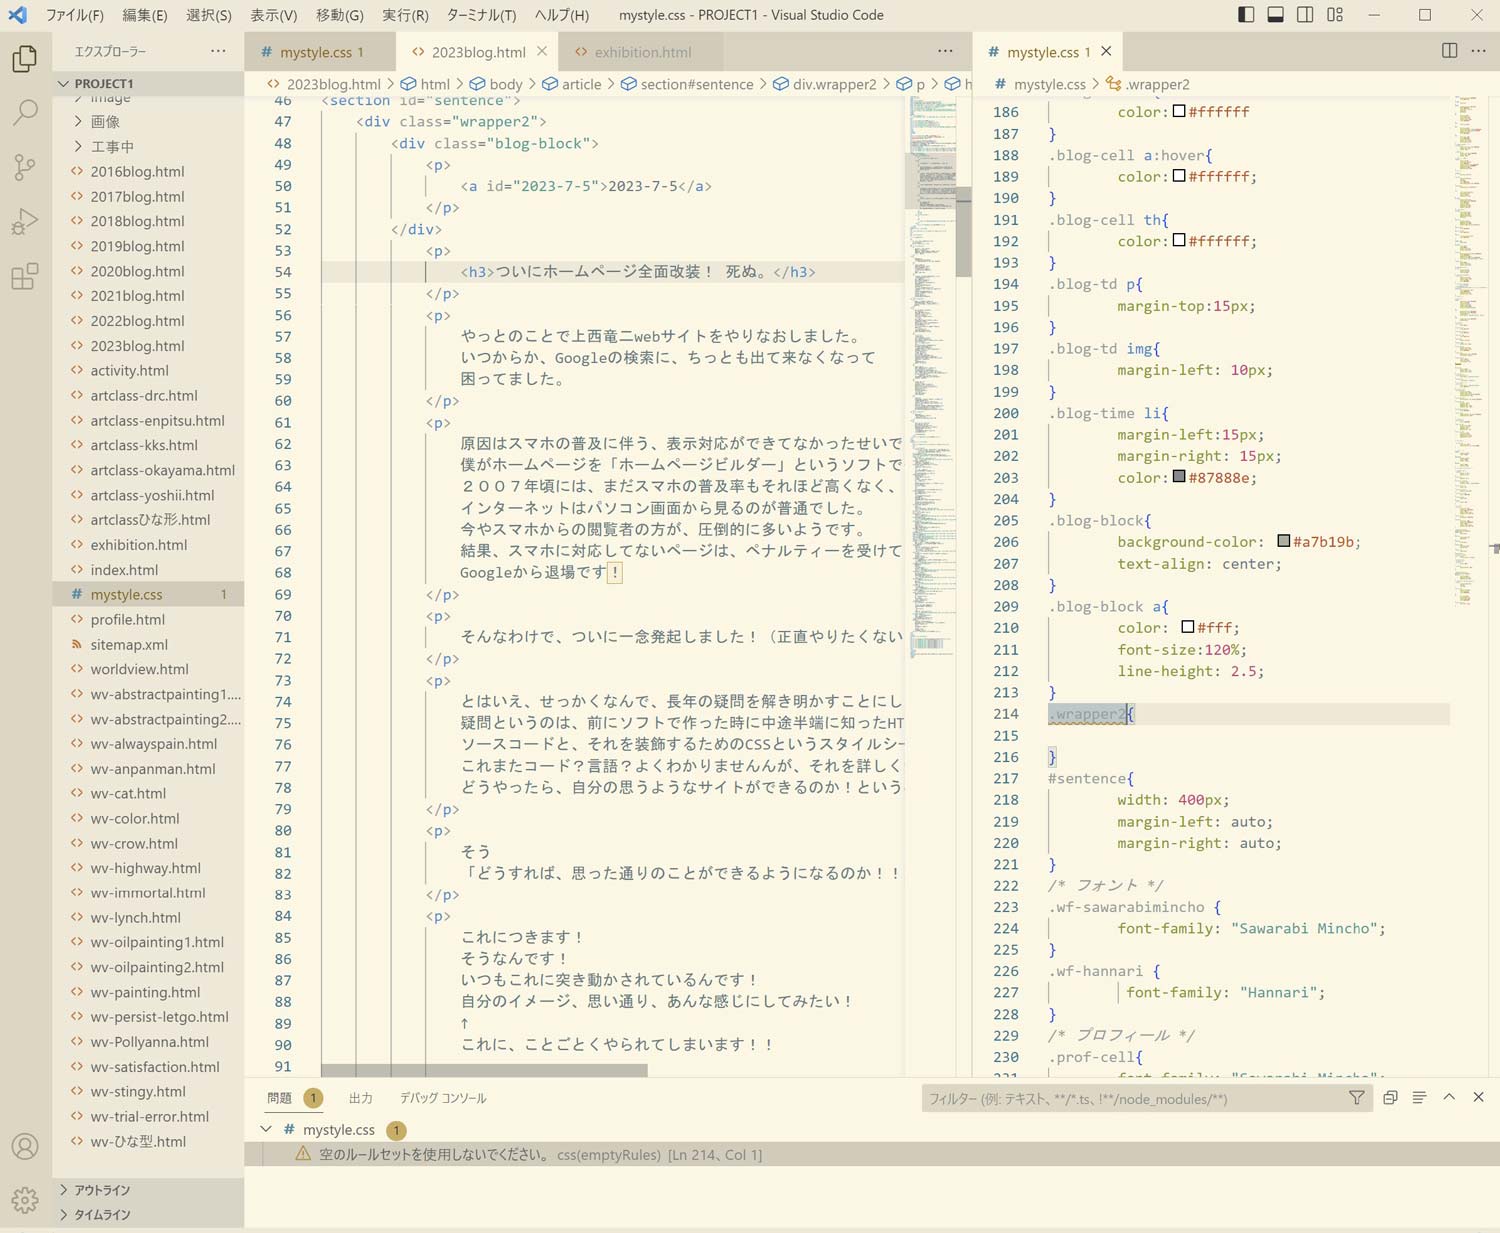
Task: Expand the 工事中 folder
Action: [x=112, y=146]
